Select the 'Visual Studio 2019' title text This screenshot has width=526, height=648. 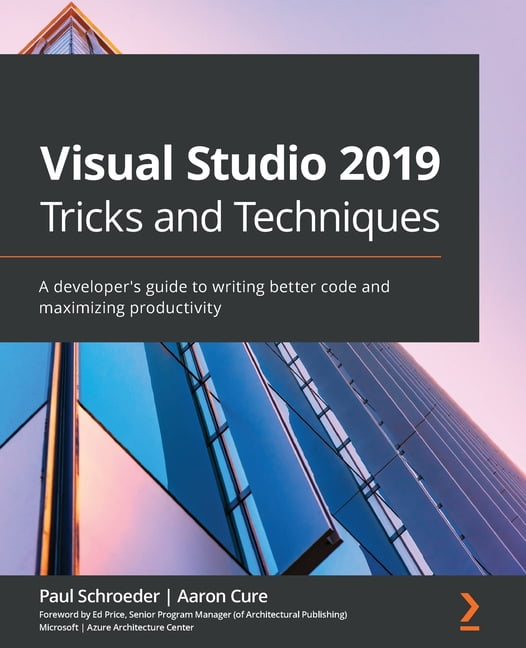[x=240, y=163]
